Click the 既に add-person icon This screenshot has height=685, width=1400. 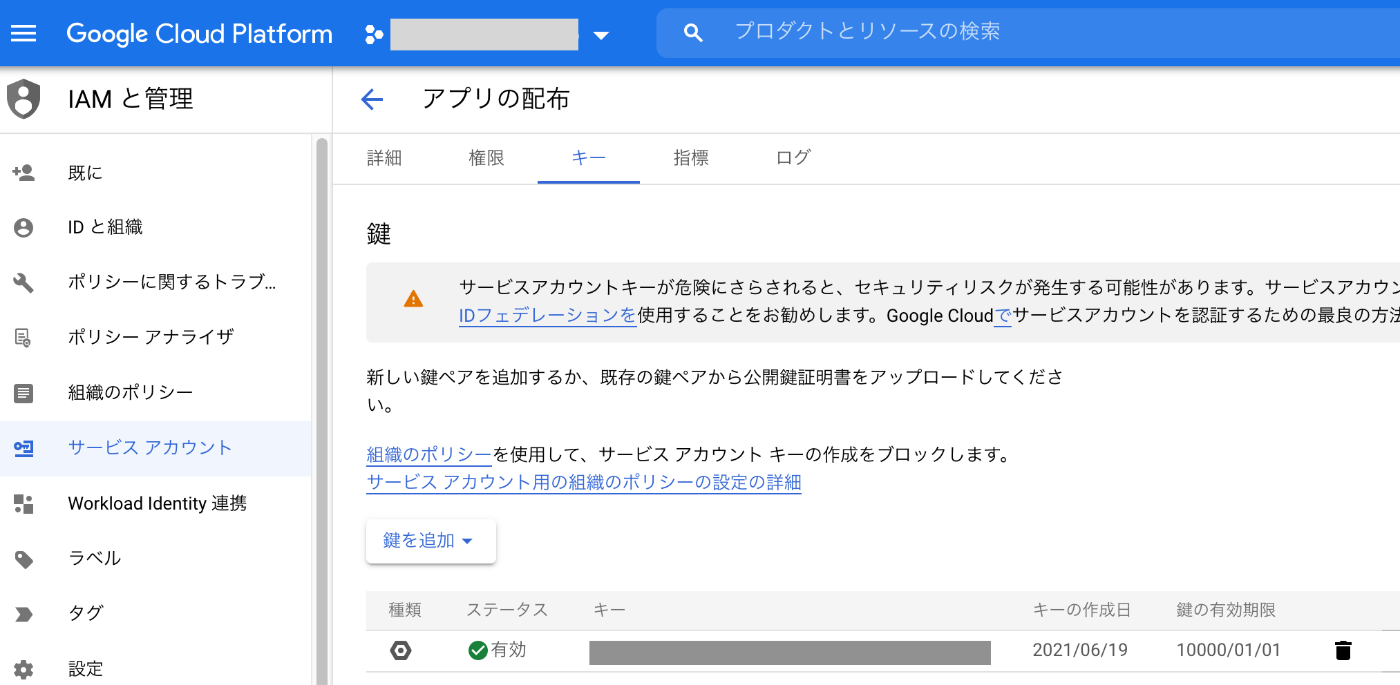tap(23, 173)
